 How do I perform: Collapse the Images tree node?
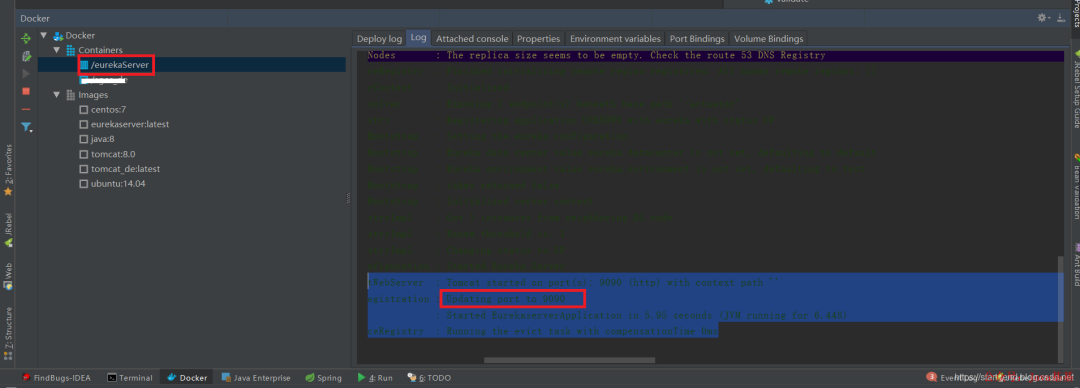pyautogui.click(x=56, y=95)
